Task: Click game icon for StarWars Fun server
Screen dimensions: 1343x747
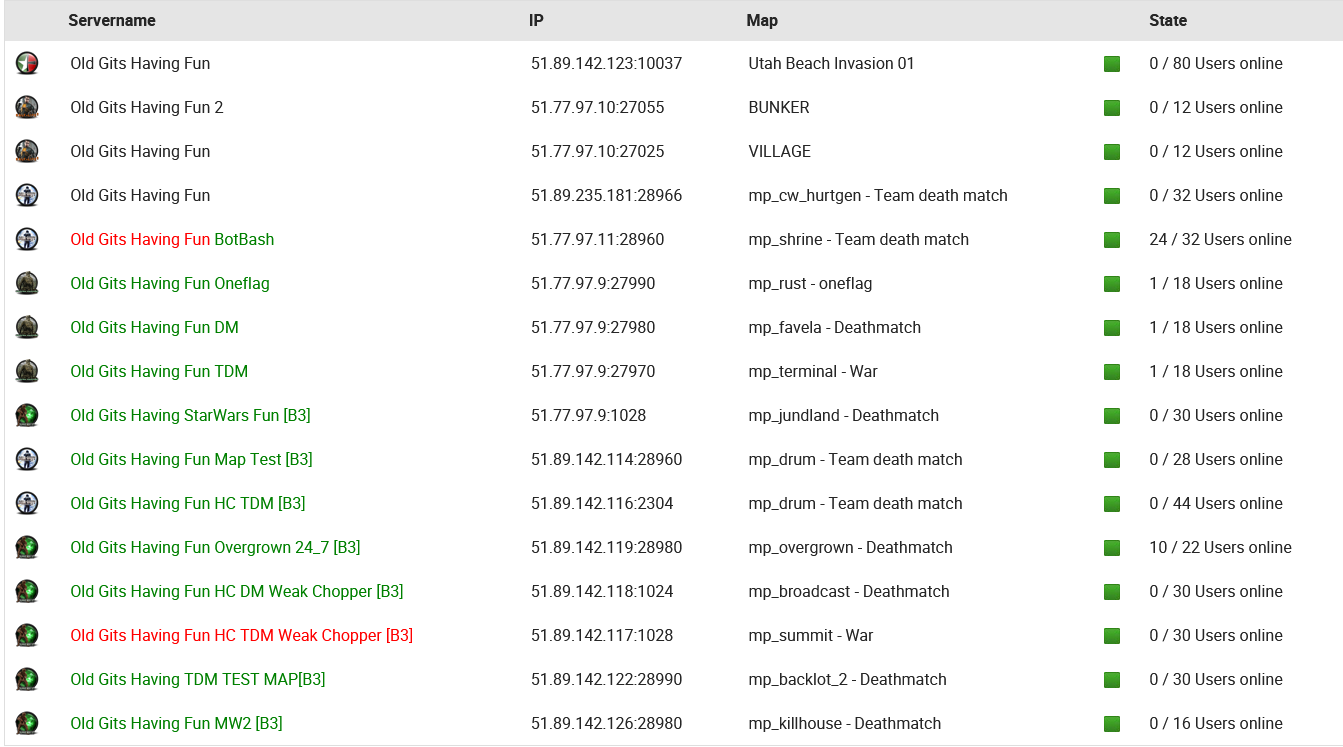Action: tap(27, 416)
